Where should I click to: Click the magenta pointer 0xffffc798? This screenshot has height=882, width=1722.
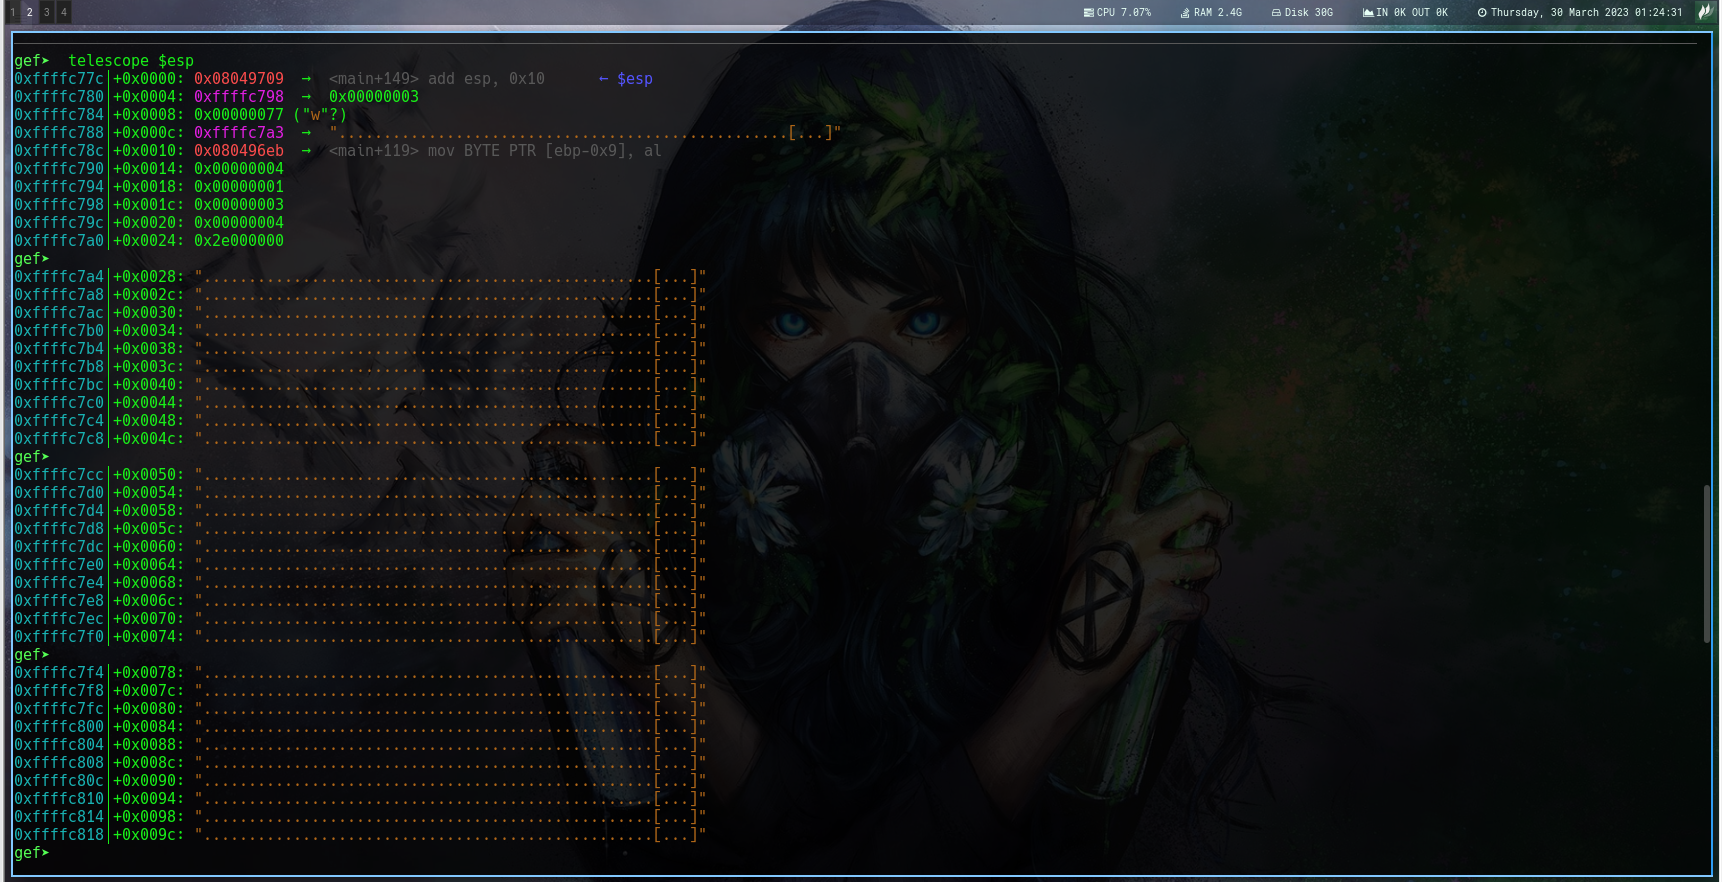click(x=239, y=97)
